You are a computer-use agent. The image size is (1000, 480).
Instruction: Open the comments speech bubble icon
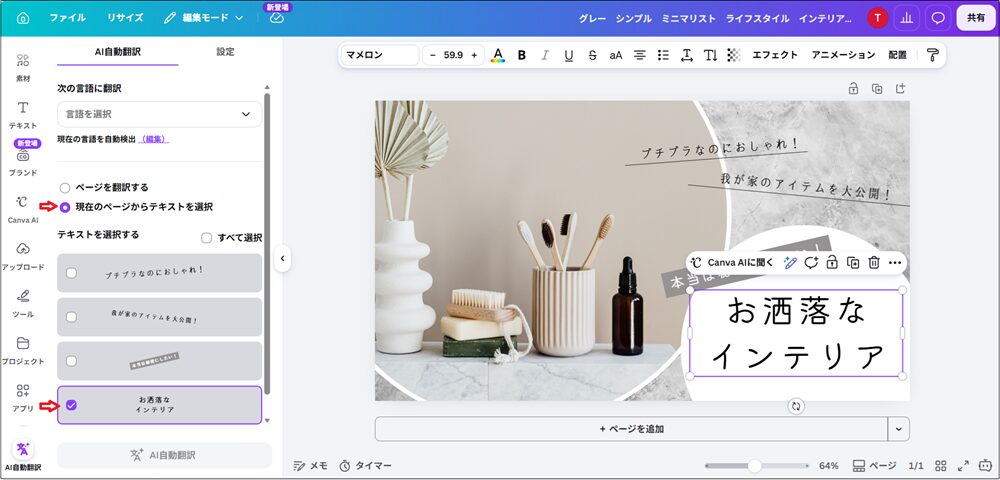coord(938,18)
